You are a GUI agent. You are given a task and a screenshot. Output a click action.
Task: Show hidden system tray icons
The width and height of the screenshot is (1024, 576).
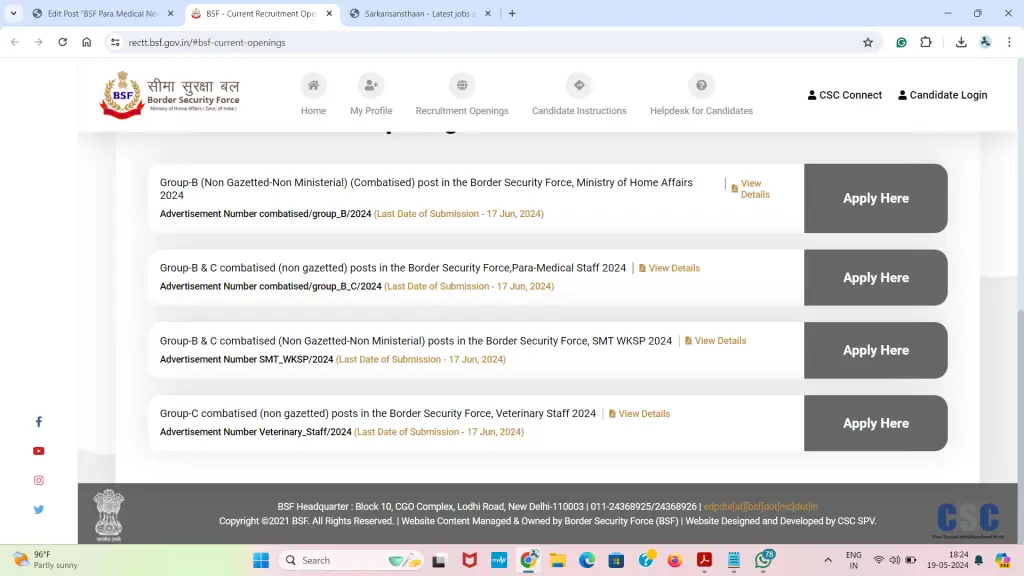click(x=828, y=560)
